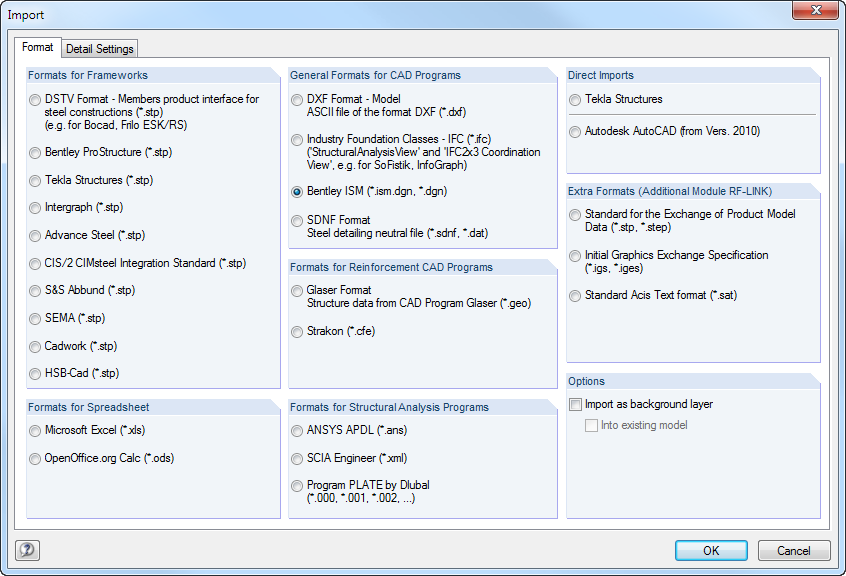Choose OpenOffice.org Calc format
Viewport: 846px width, 576px height.
coord(33,458)
